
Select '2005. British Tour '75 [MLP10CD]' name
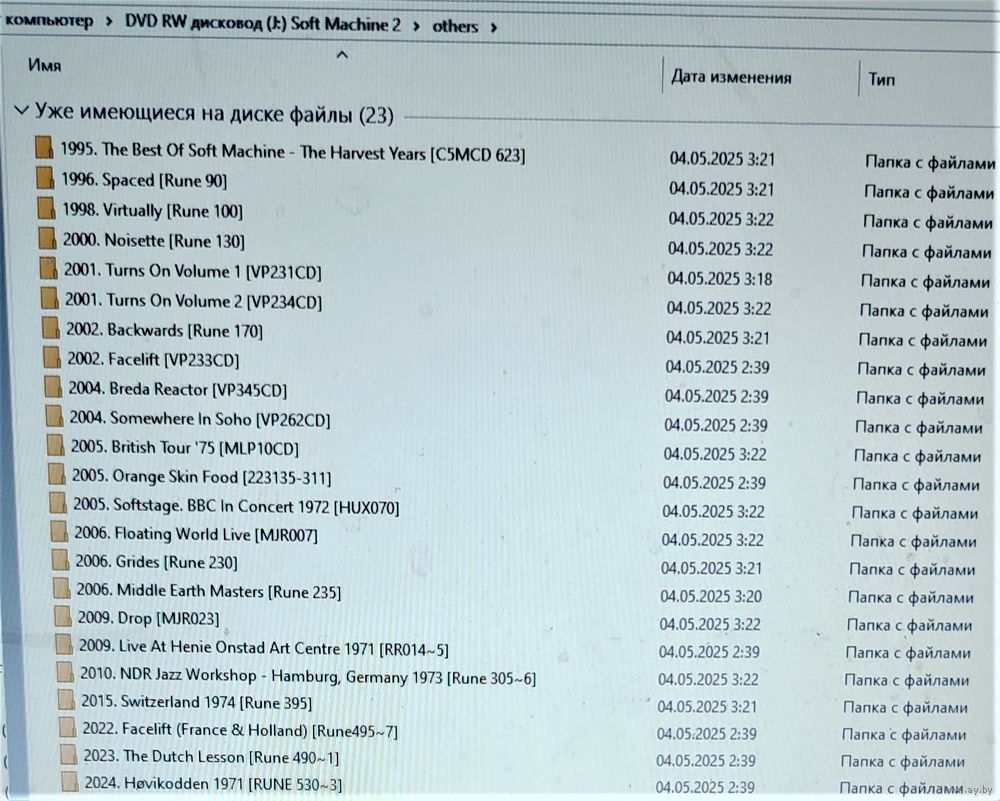click(x=185, y=448)
